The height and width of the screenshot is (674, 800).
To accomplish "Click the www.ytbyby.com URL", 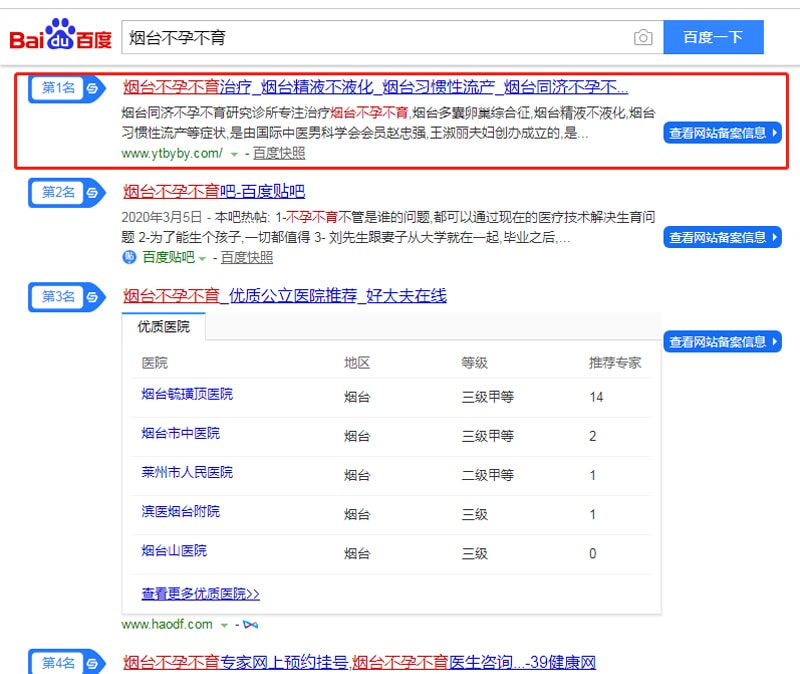I will 172,153.
